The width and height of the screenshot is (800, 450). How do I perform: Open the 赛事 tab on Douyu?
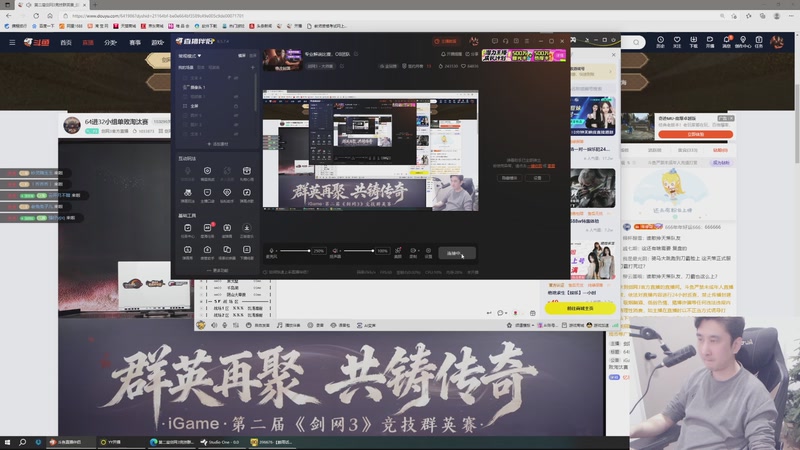pos(135,42)
